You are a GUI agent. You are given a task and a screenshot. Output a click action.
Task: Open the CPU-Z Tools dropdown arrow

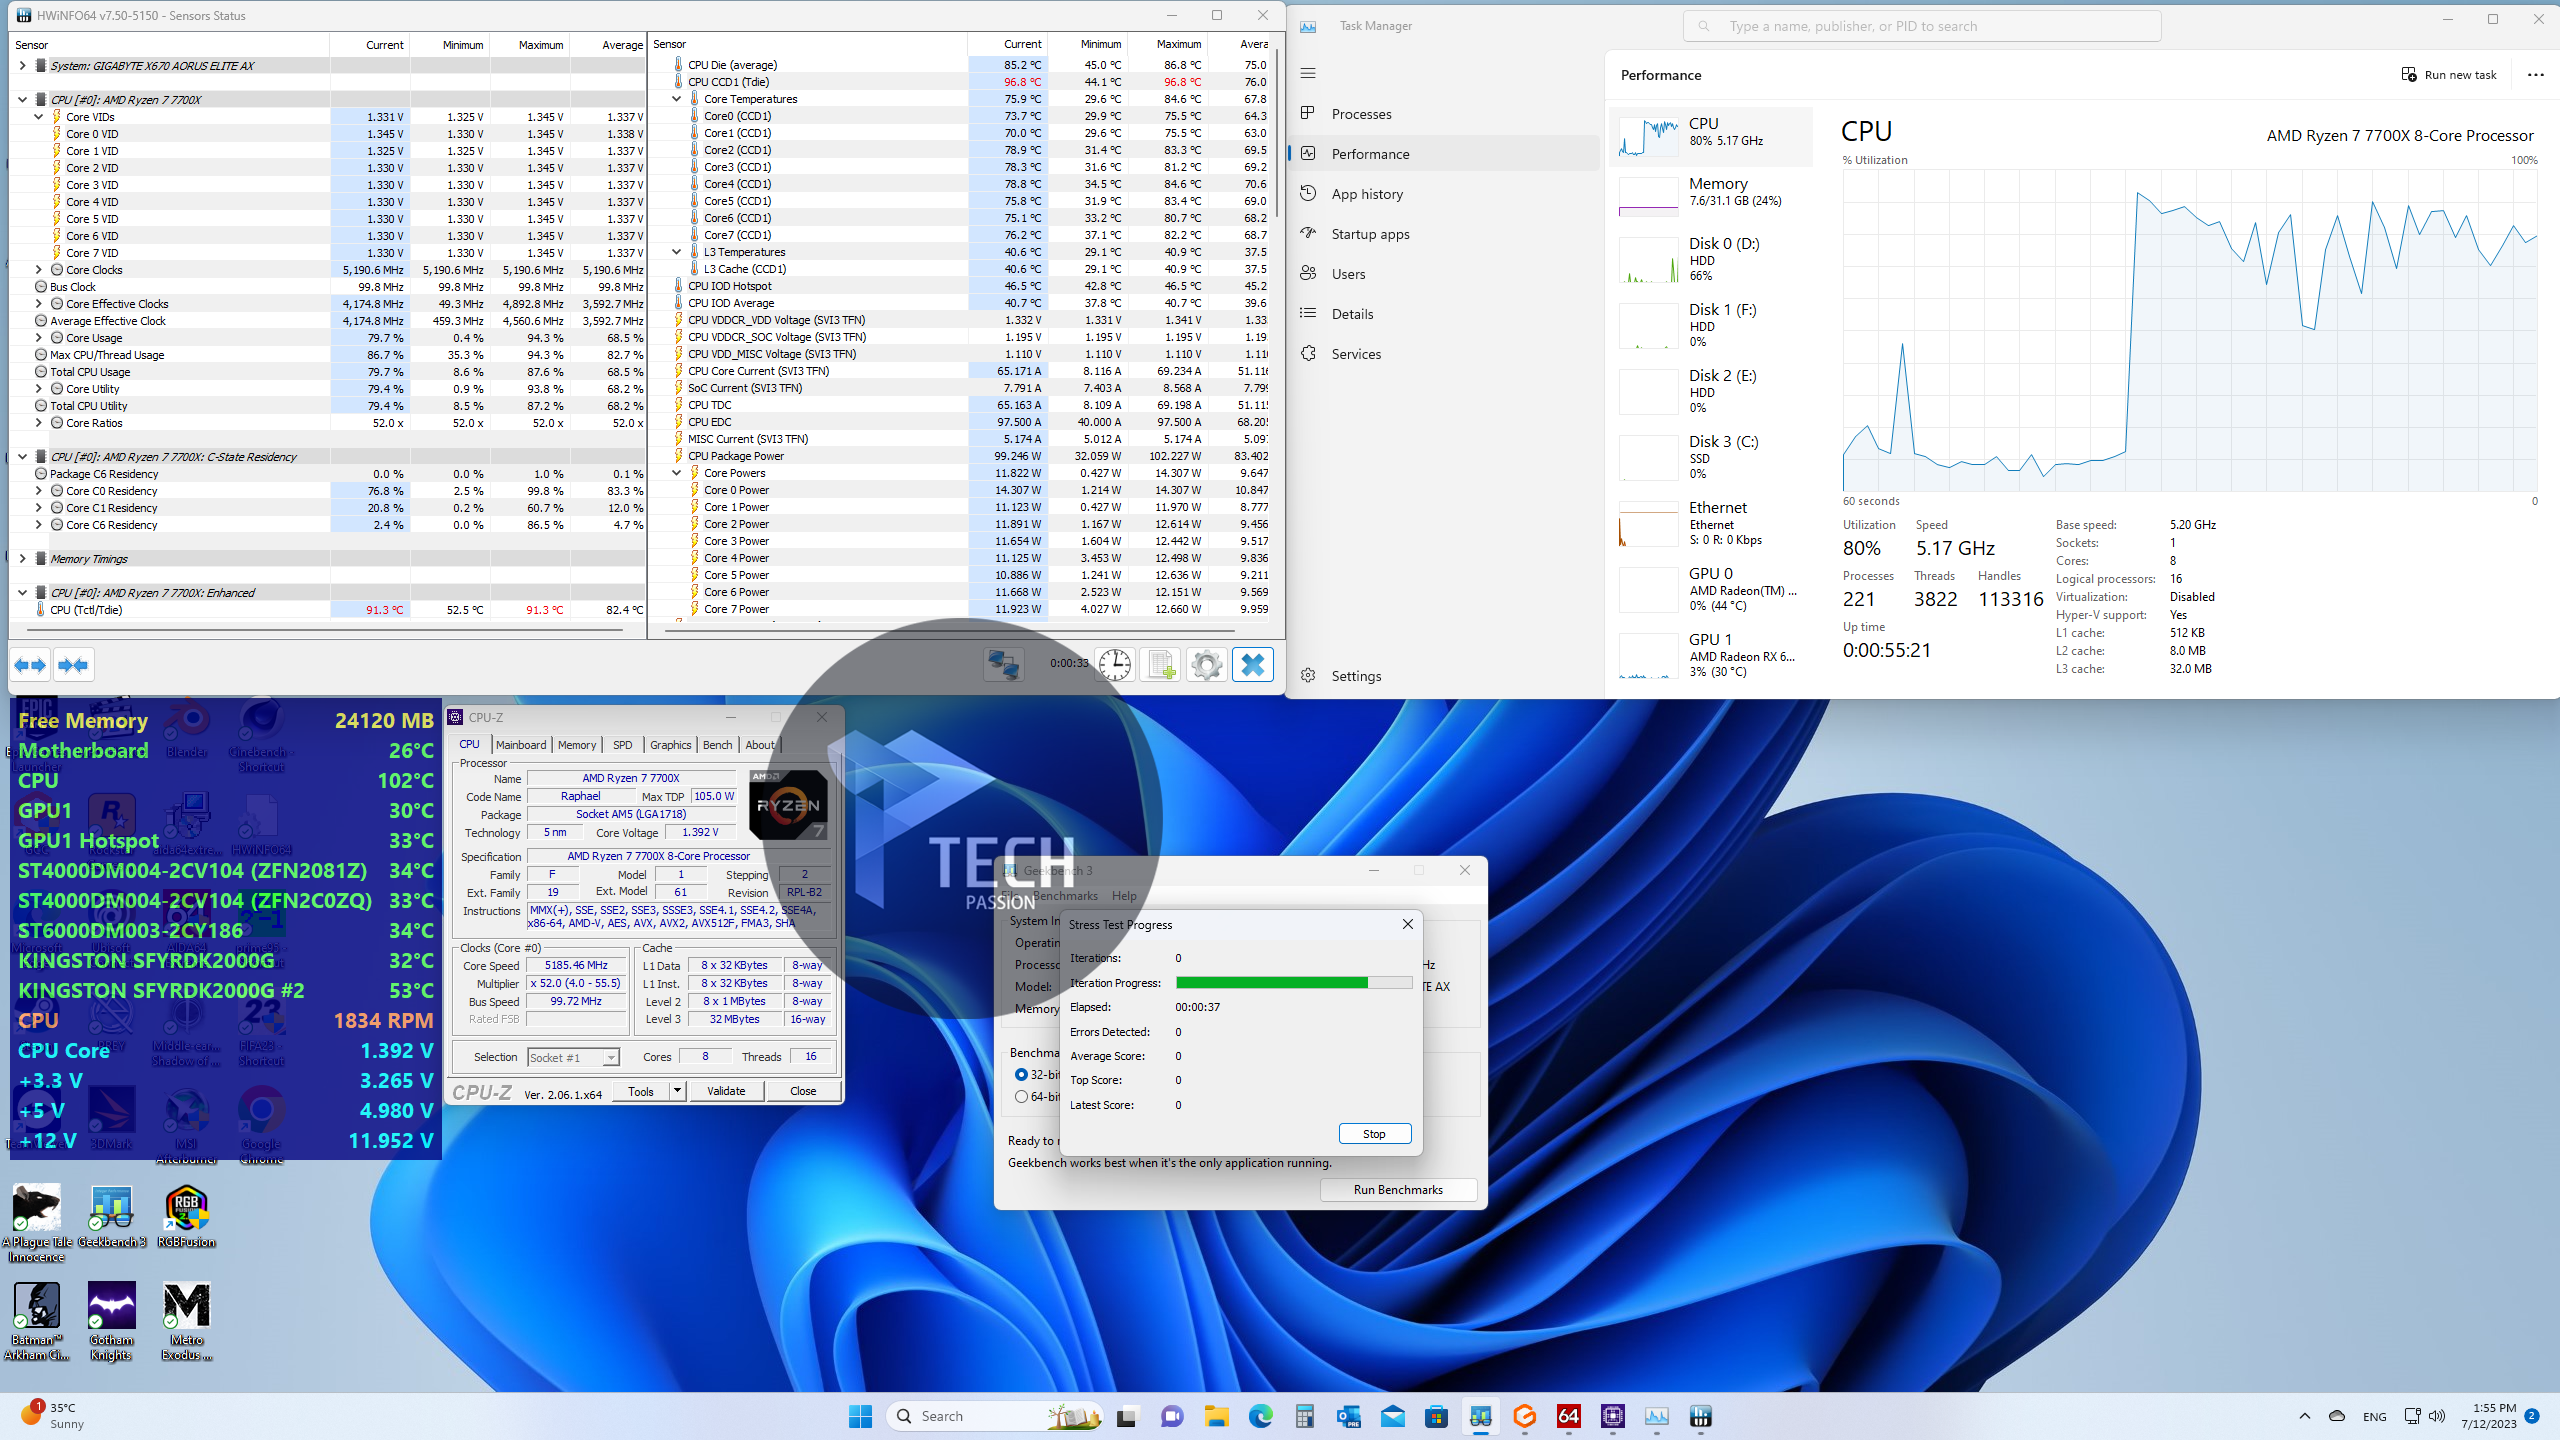pos(677,1091)
